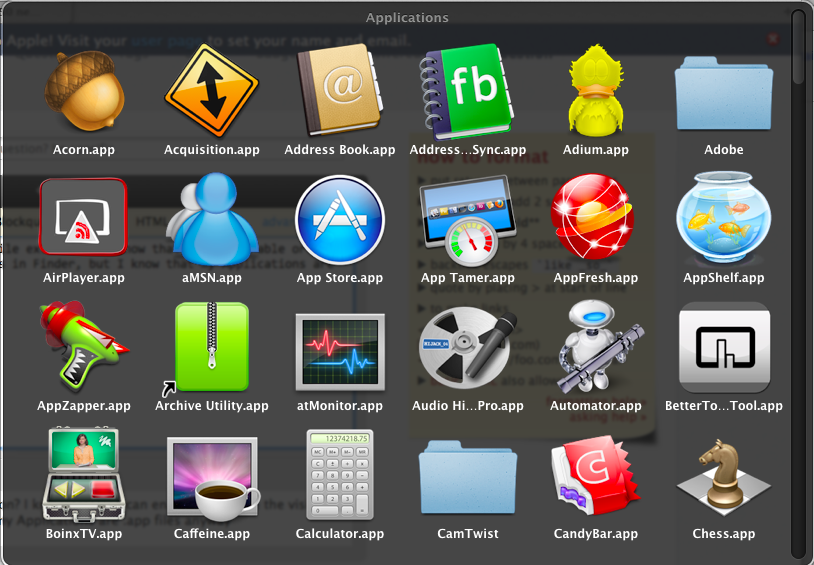Viewport: 814px width, 565px height.
Task: Click the Automator.app label
Action: [596, 406]
